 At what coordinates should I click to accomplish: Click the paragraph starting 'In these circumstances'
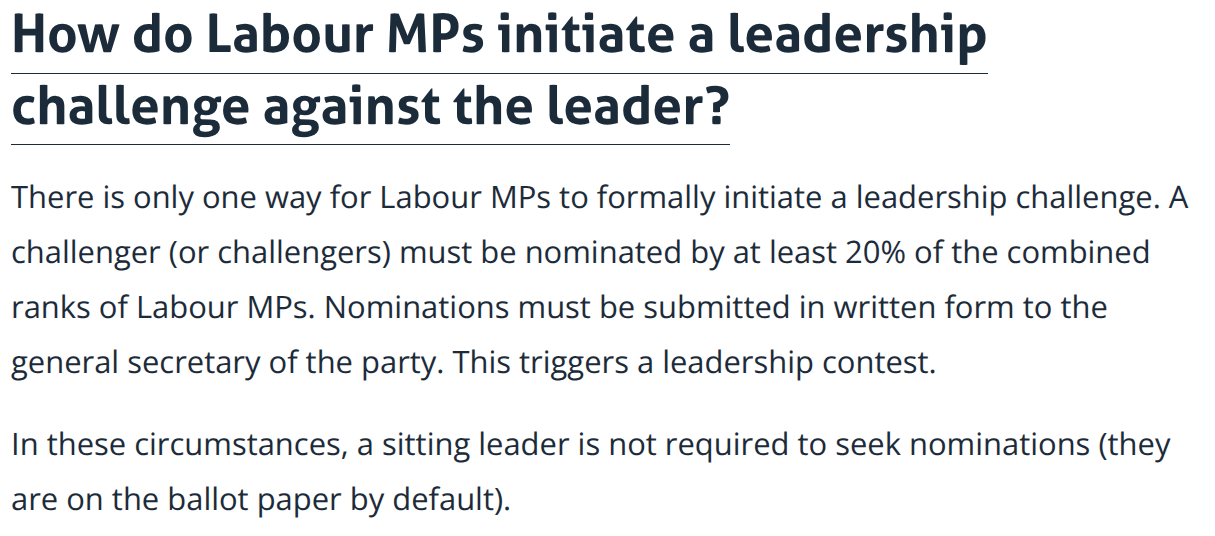point(590,470)
